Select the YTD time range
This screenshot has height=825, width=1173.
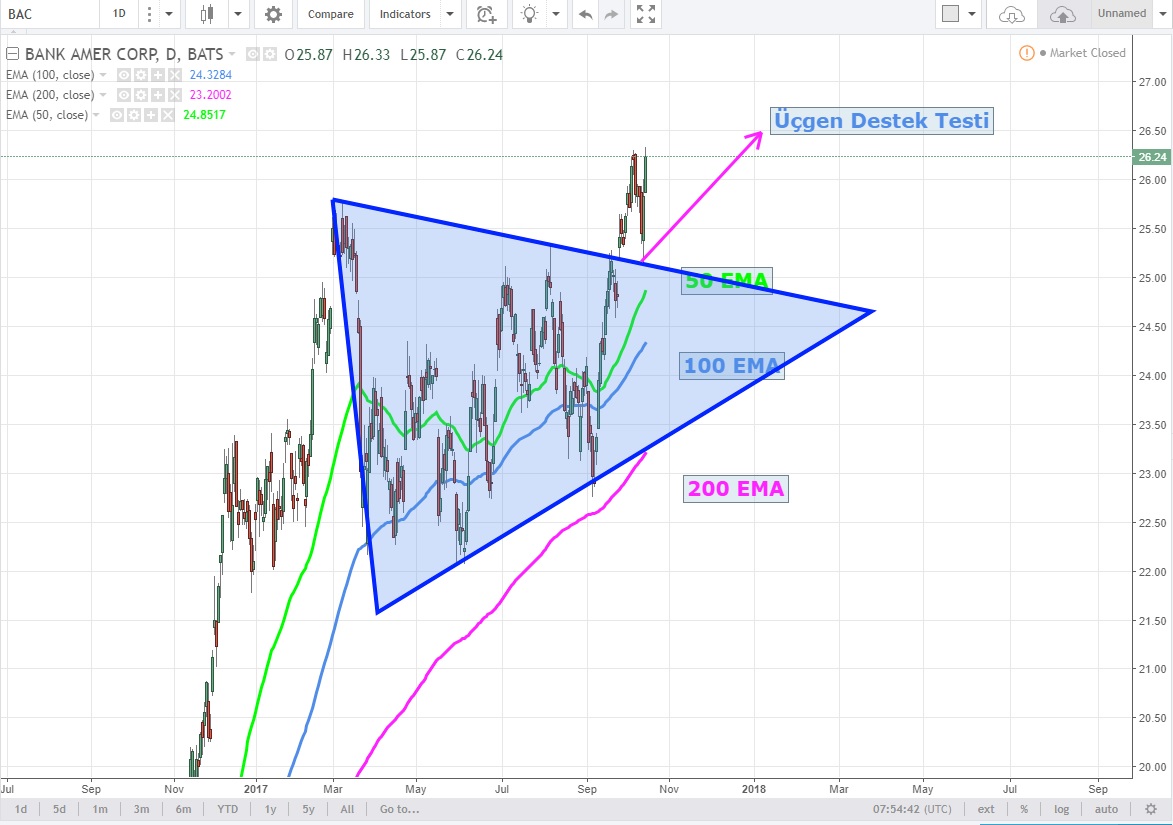[227, 809]
